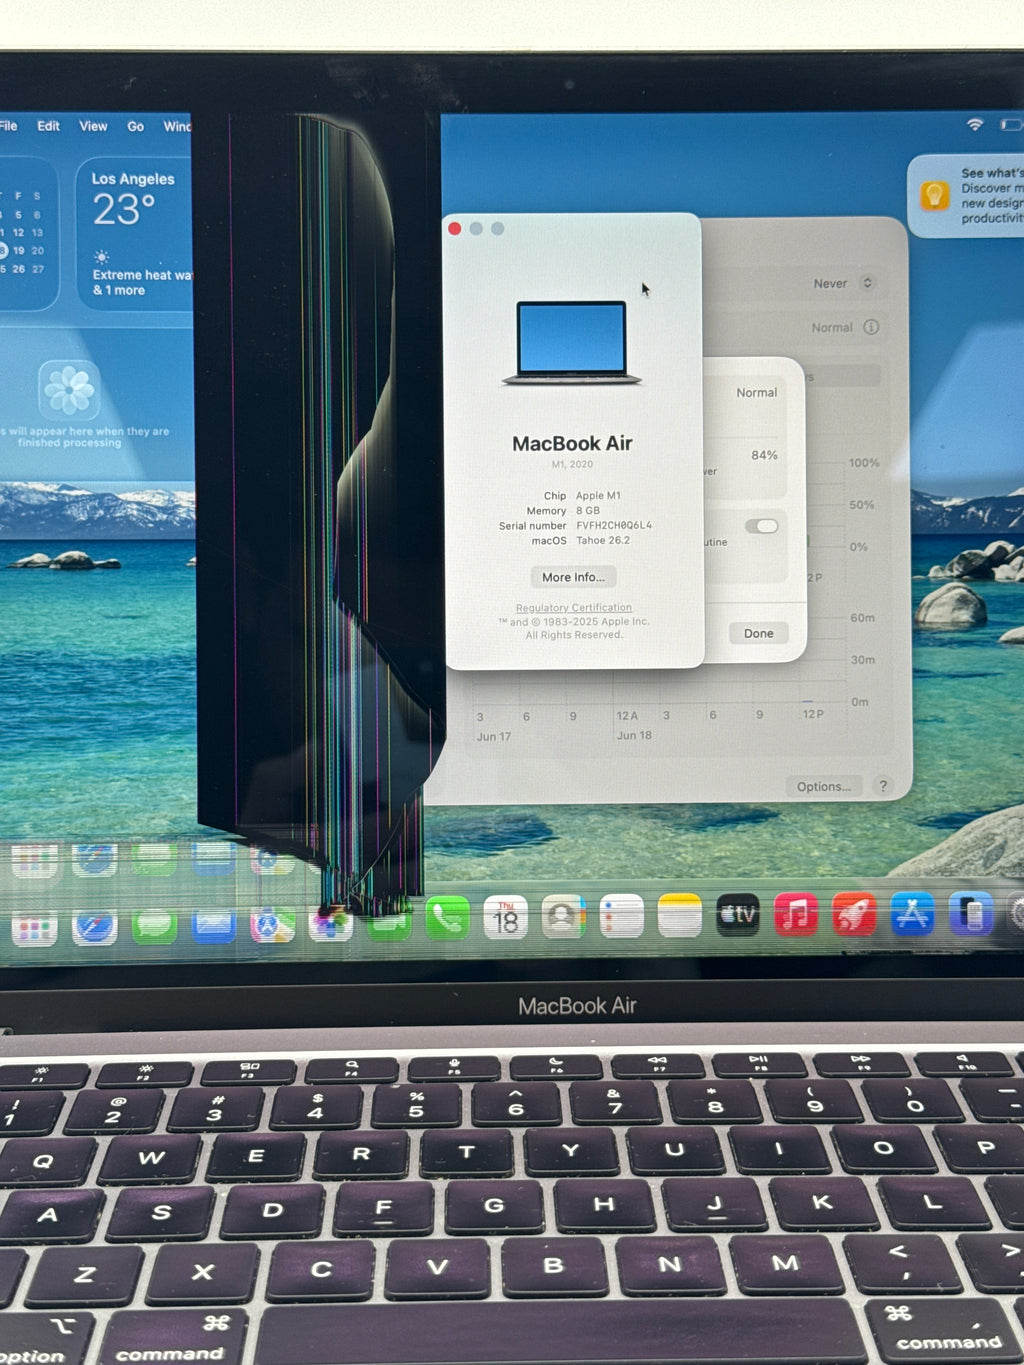Open the Tips notification banner
1024x1365 pixels.
click(x=966, y=195)
